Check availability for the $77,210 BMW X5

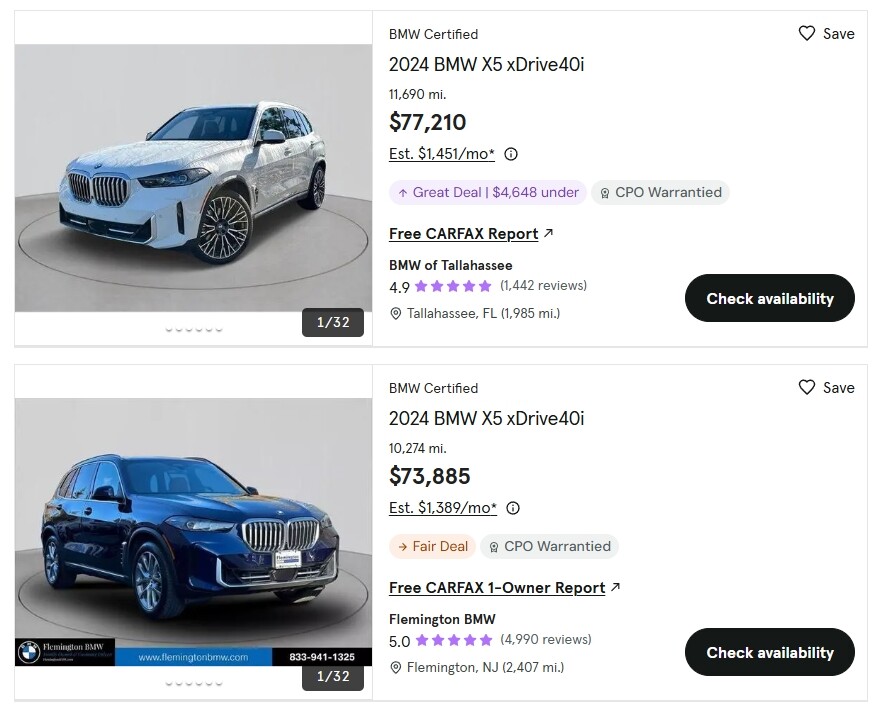(769, 298)
